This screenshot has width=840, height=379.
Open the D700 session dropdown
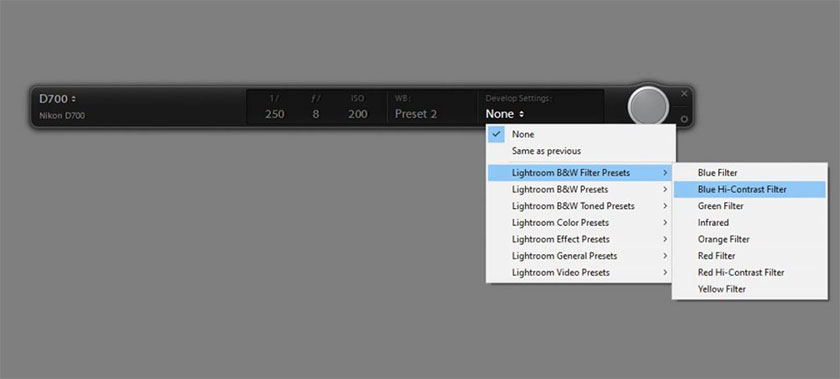[57, 99]
